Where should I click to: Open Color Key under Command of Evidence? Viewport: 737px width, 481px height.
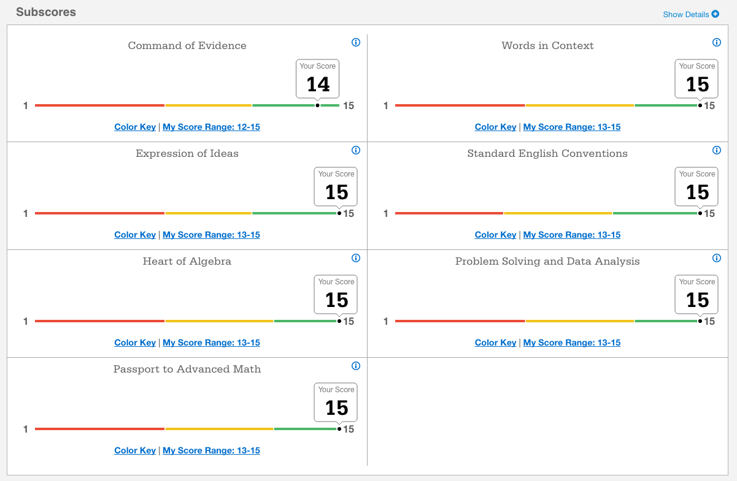tap(135, 127)
